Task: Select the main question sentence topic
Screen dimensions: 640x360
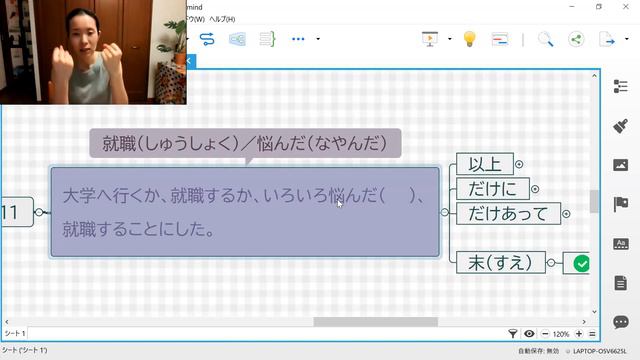Action: (245, 212)
